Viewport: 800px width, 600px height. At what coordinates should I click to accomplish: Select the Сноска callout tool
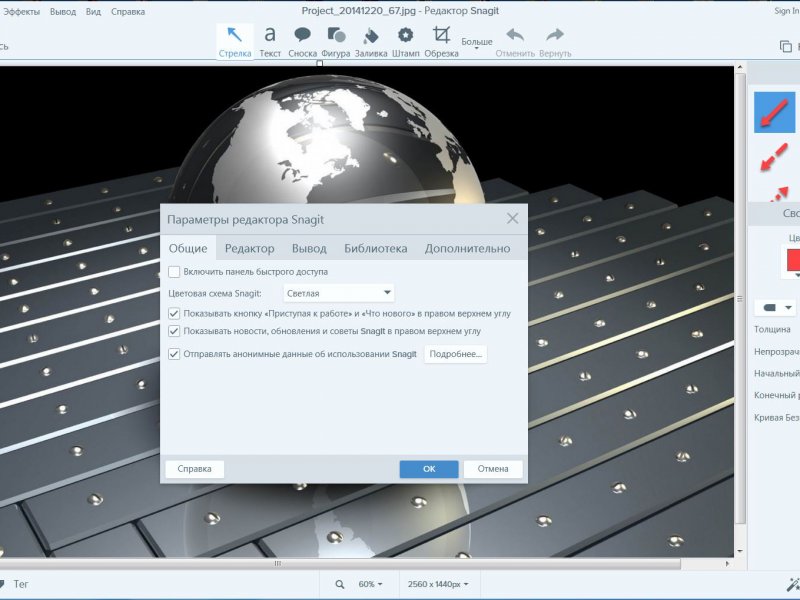(x=303, y=42)
